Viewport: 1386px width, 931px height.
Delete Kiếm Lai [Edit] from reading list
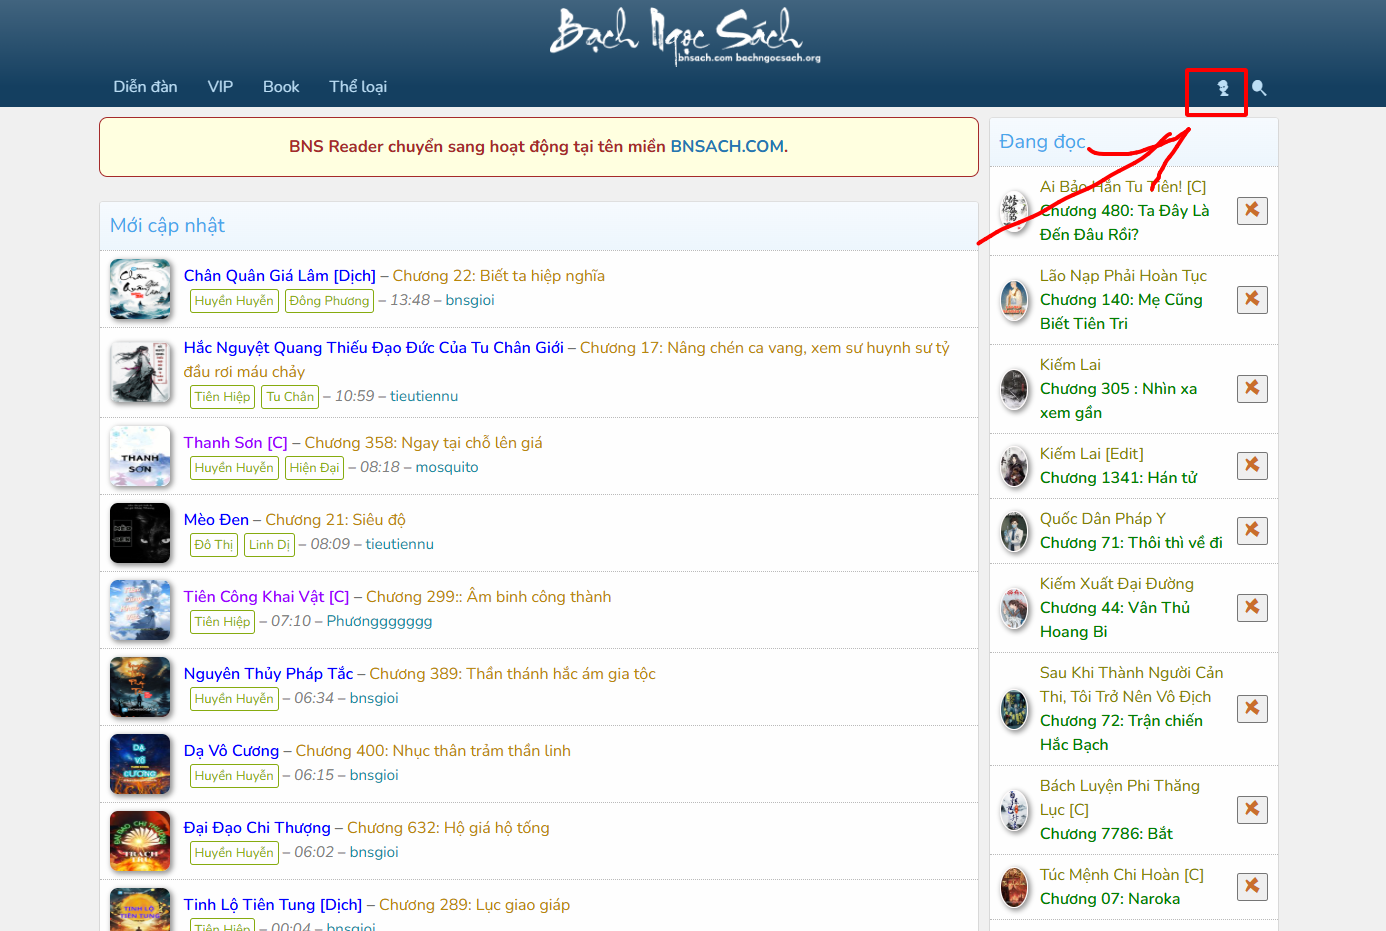coord(1252,465)
